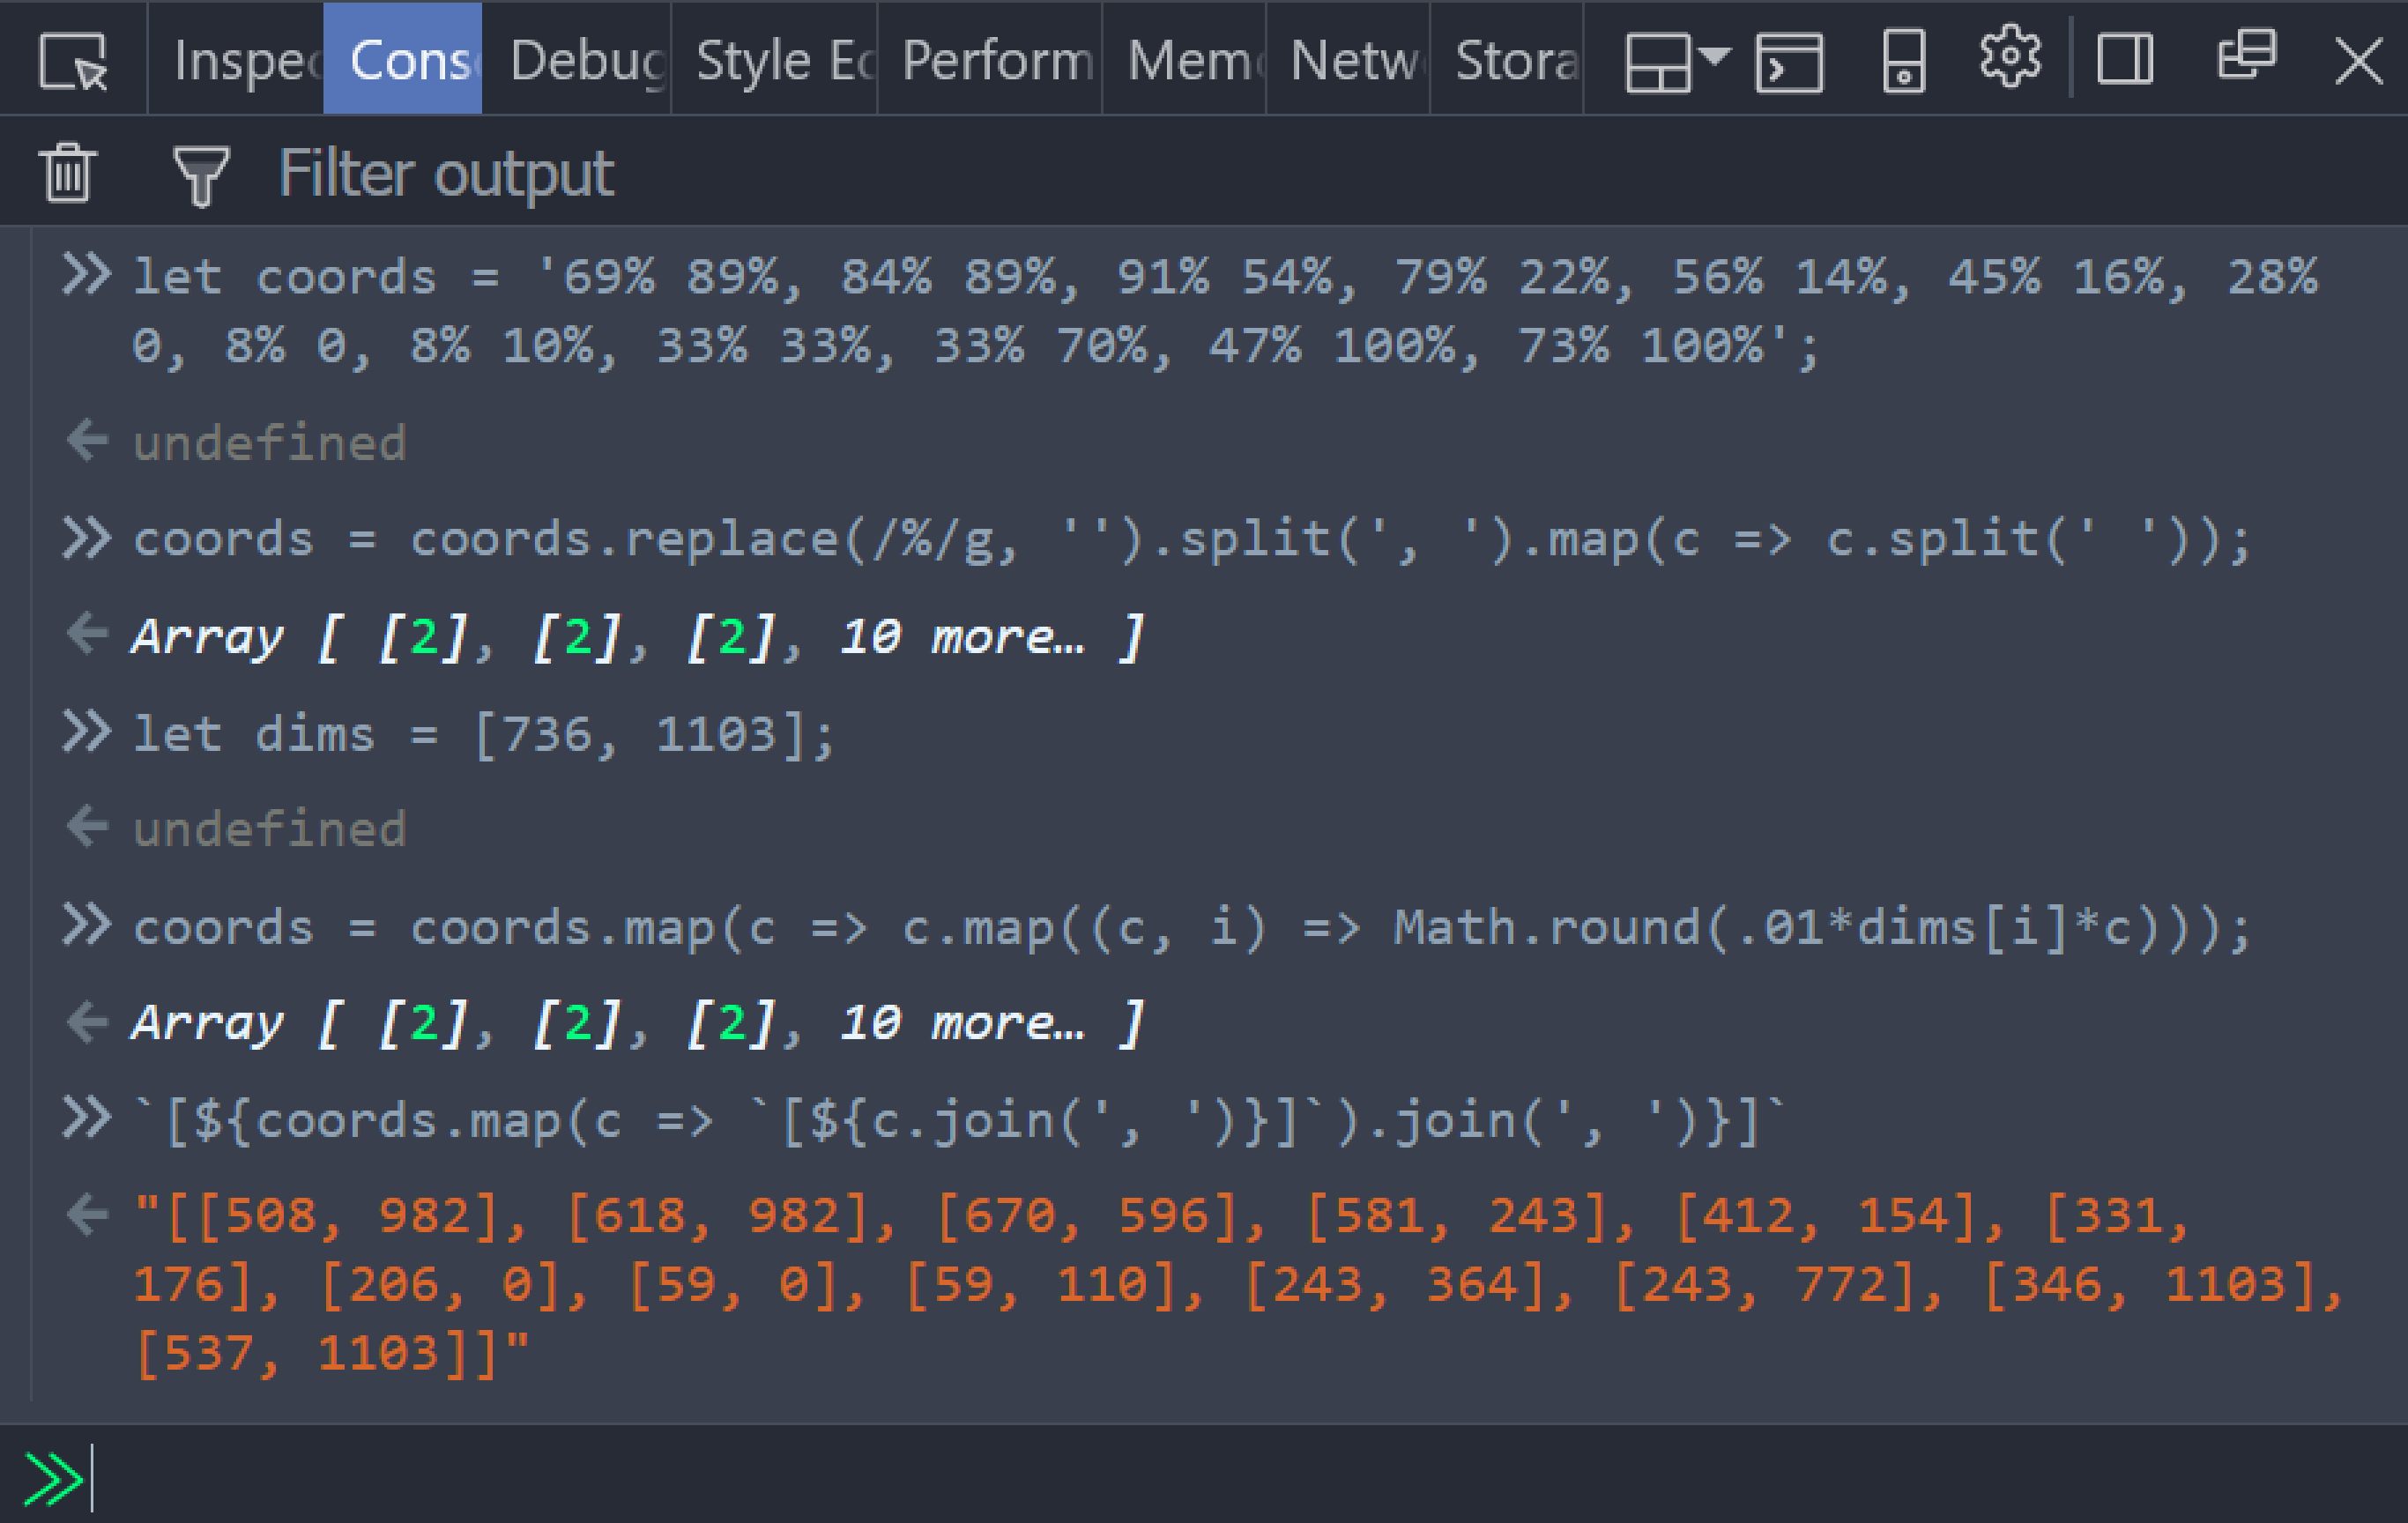Dock the toolbox to the side
The width and height of the screenshot is (2408, 1523).
coord(2125,59)
